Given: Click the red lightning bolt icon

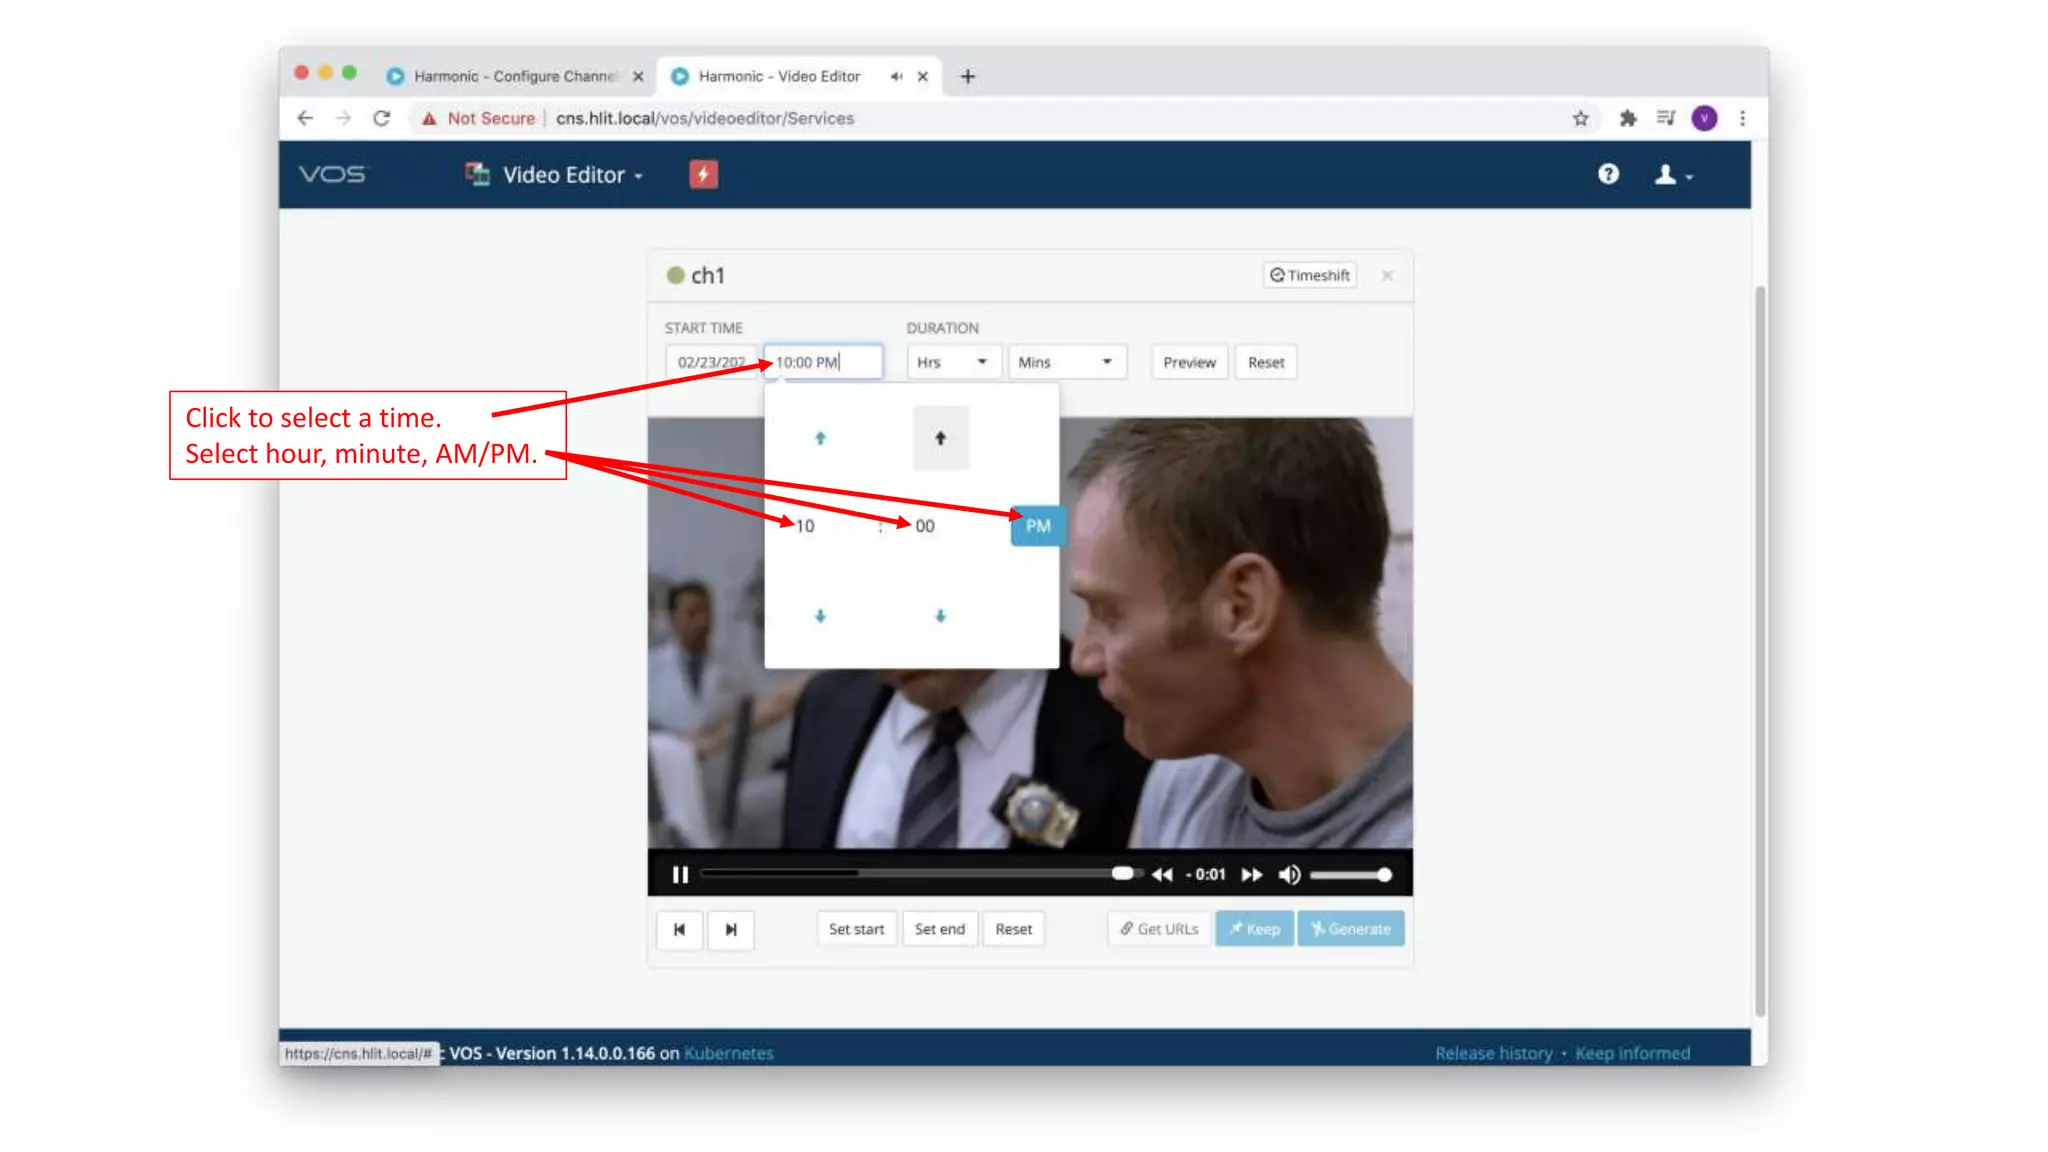Looking at the screenshot, I should coord(703,175).
